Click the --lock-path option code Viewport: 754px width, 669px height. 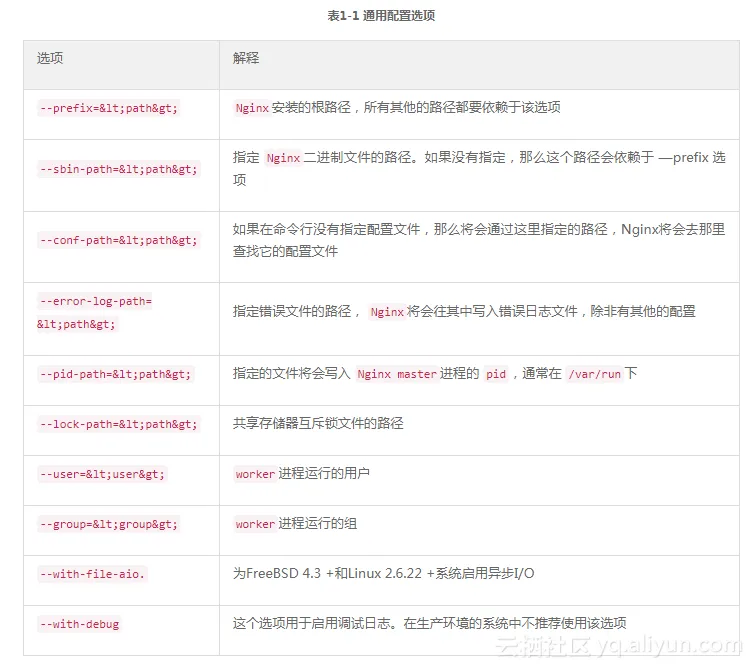point(119,424)
